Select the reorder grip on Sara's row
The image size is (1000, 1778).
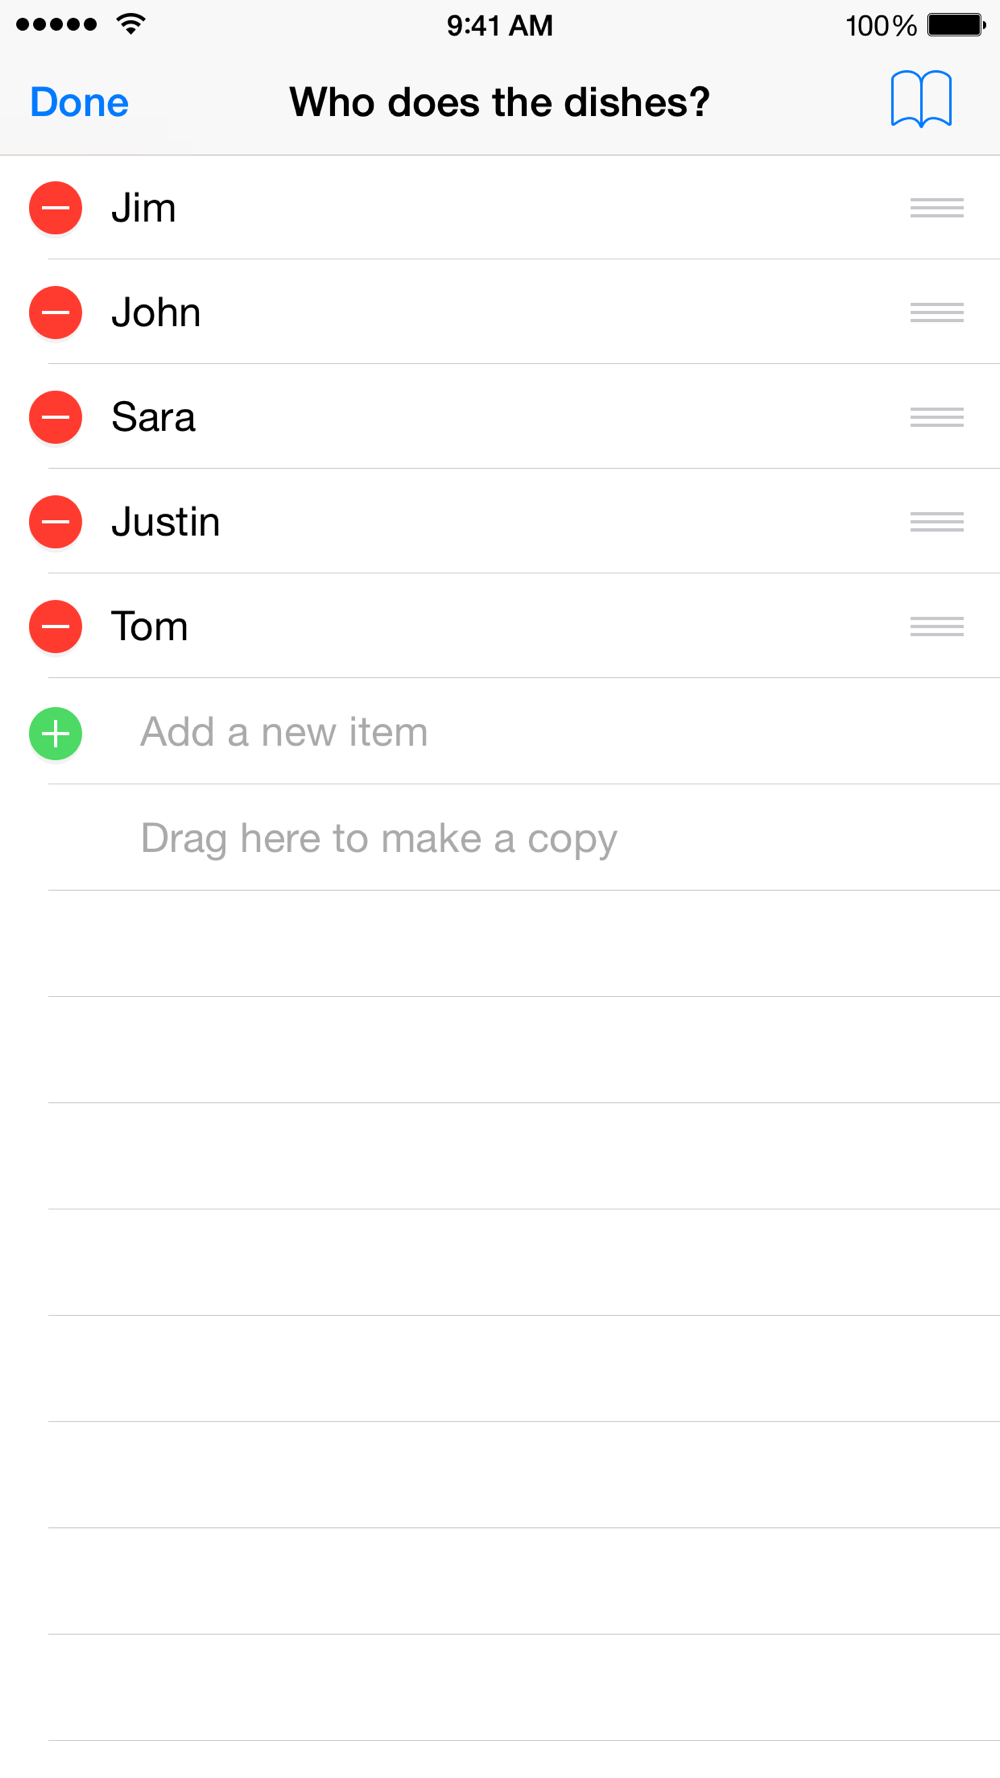click(x=937, y=417)
